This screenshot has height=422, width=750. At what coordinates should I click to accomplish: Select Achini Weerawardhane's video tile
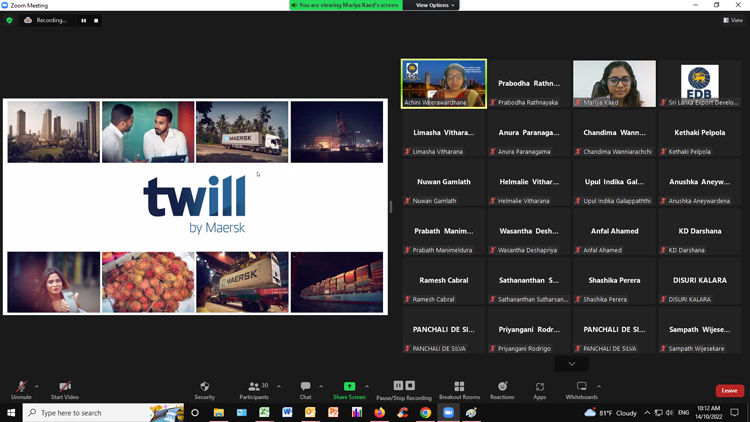click(444, 84)
